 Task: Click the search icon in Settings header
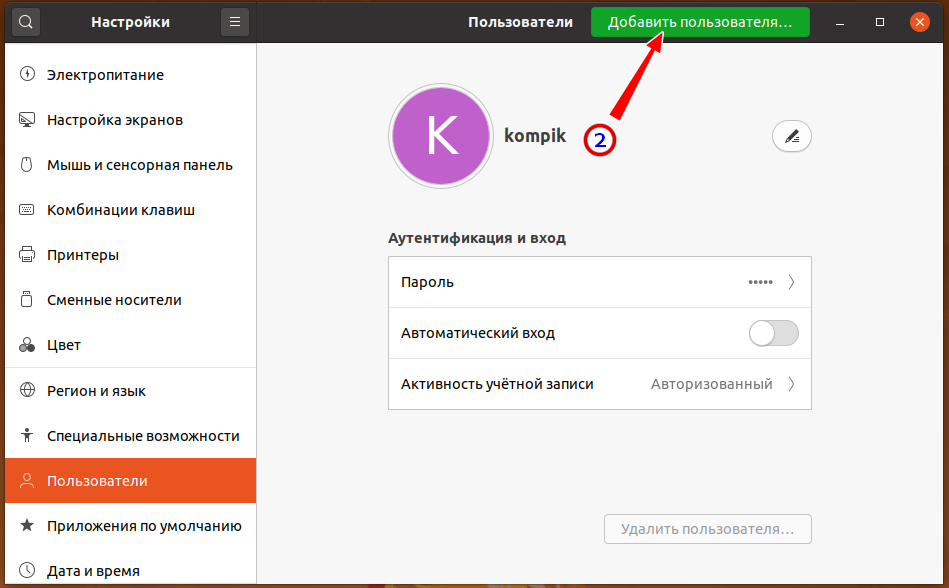26,22
